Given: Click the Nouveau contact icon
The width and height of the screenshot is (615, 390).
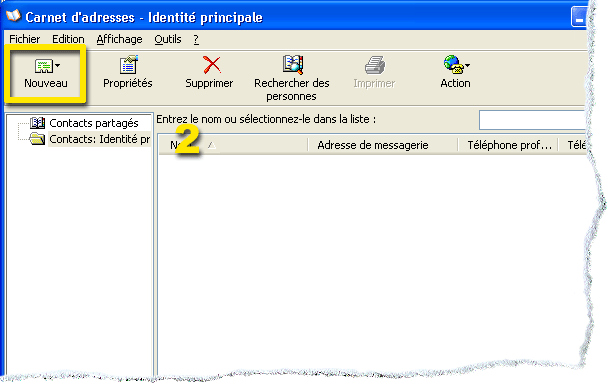Looking at the screenshot, I should click(44, 66).
